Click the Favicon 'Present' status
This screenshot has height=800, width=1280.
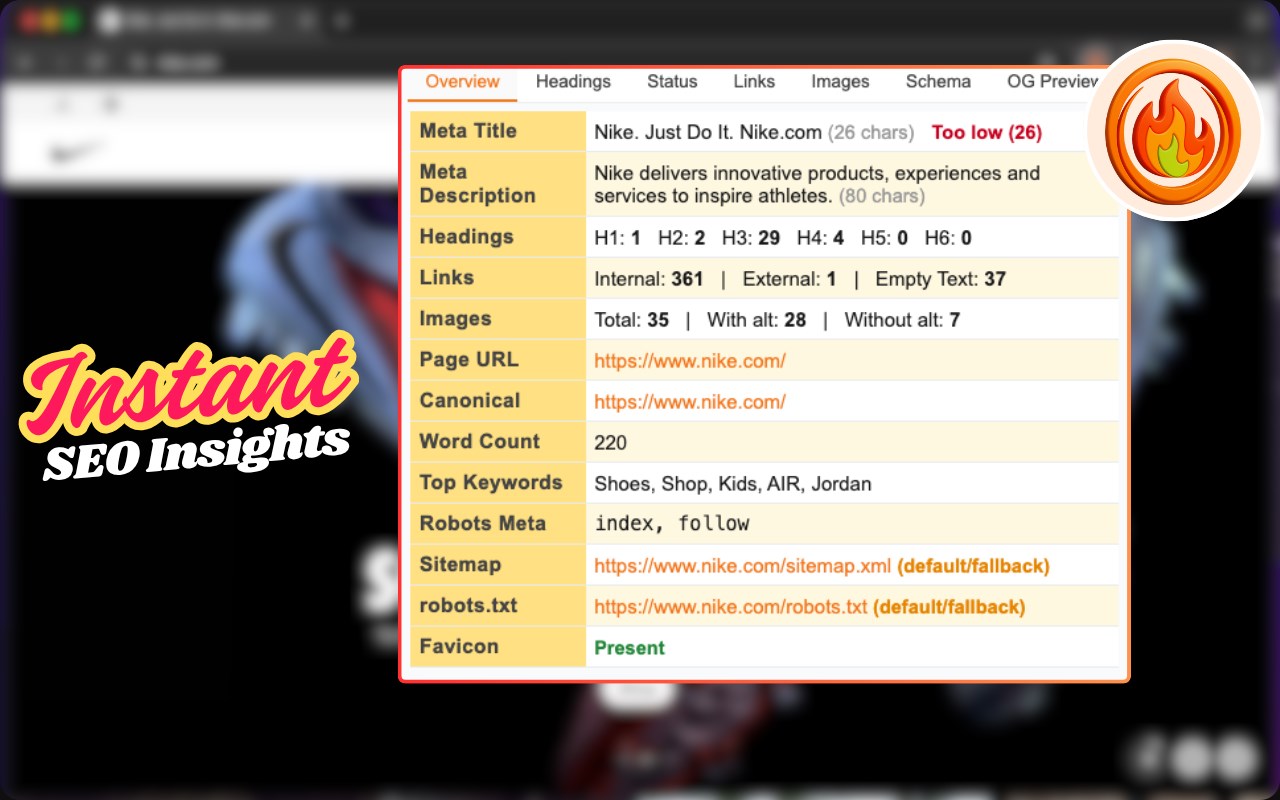(629, 648)
